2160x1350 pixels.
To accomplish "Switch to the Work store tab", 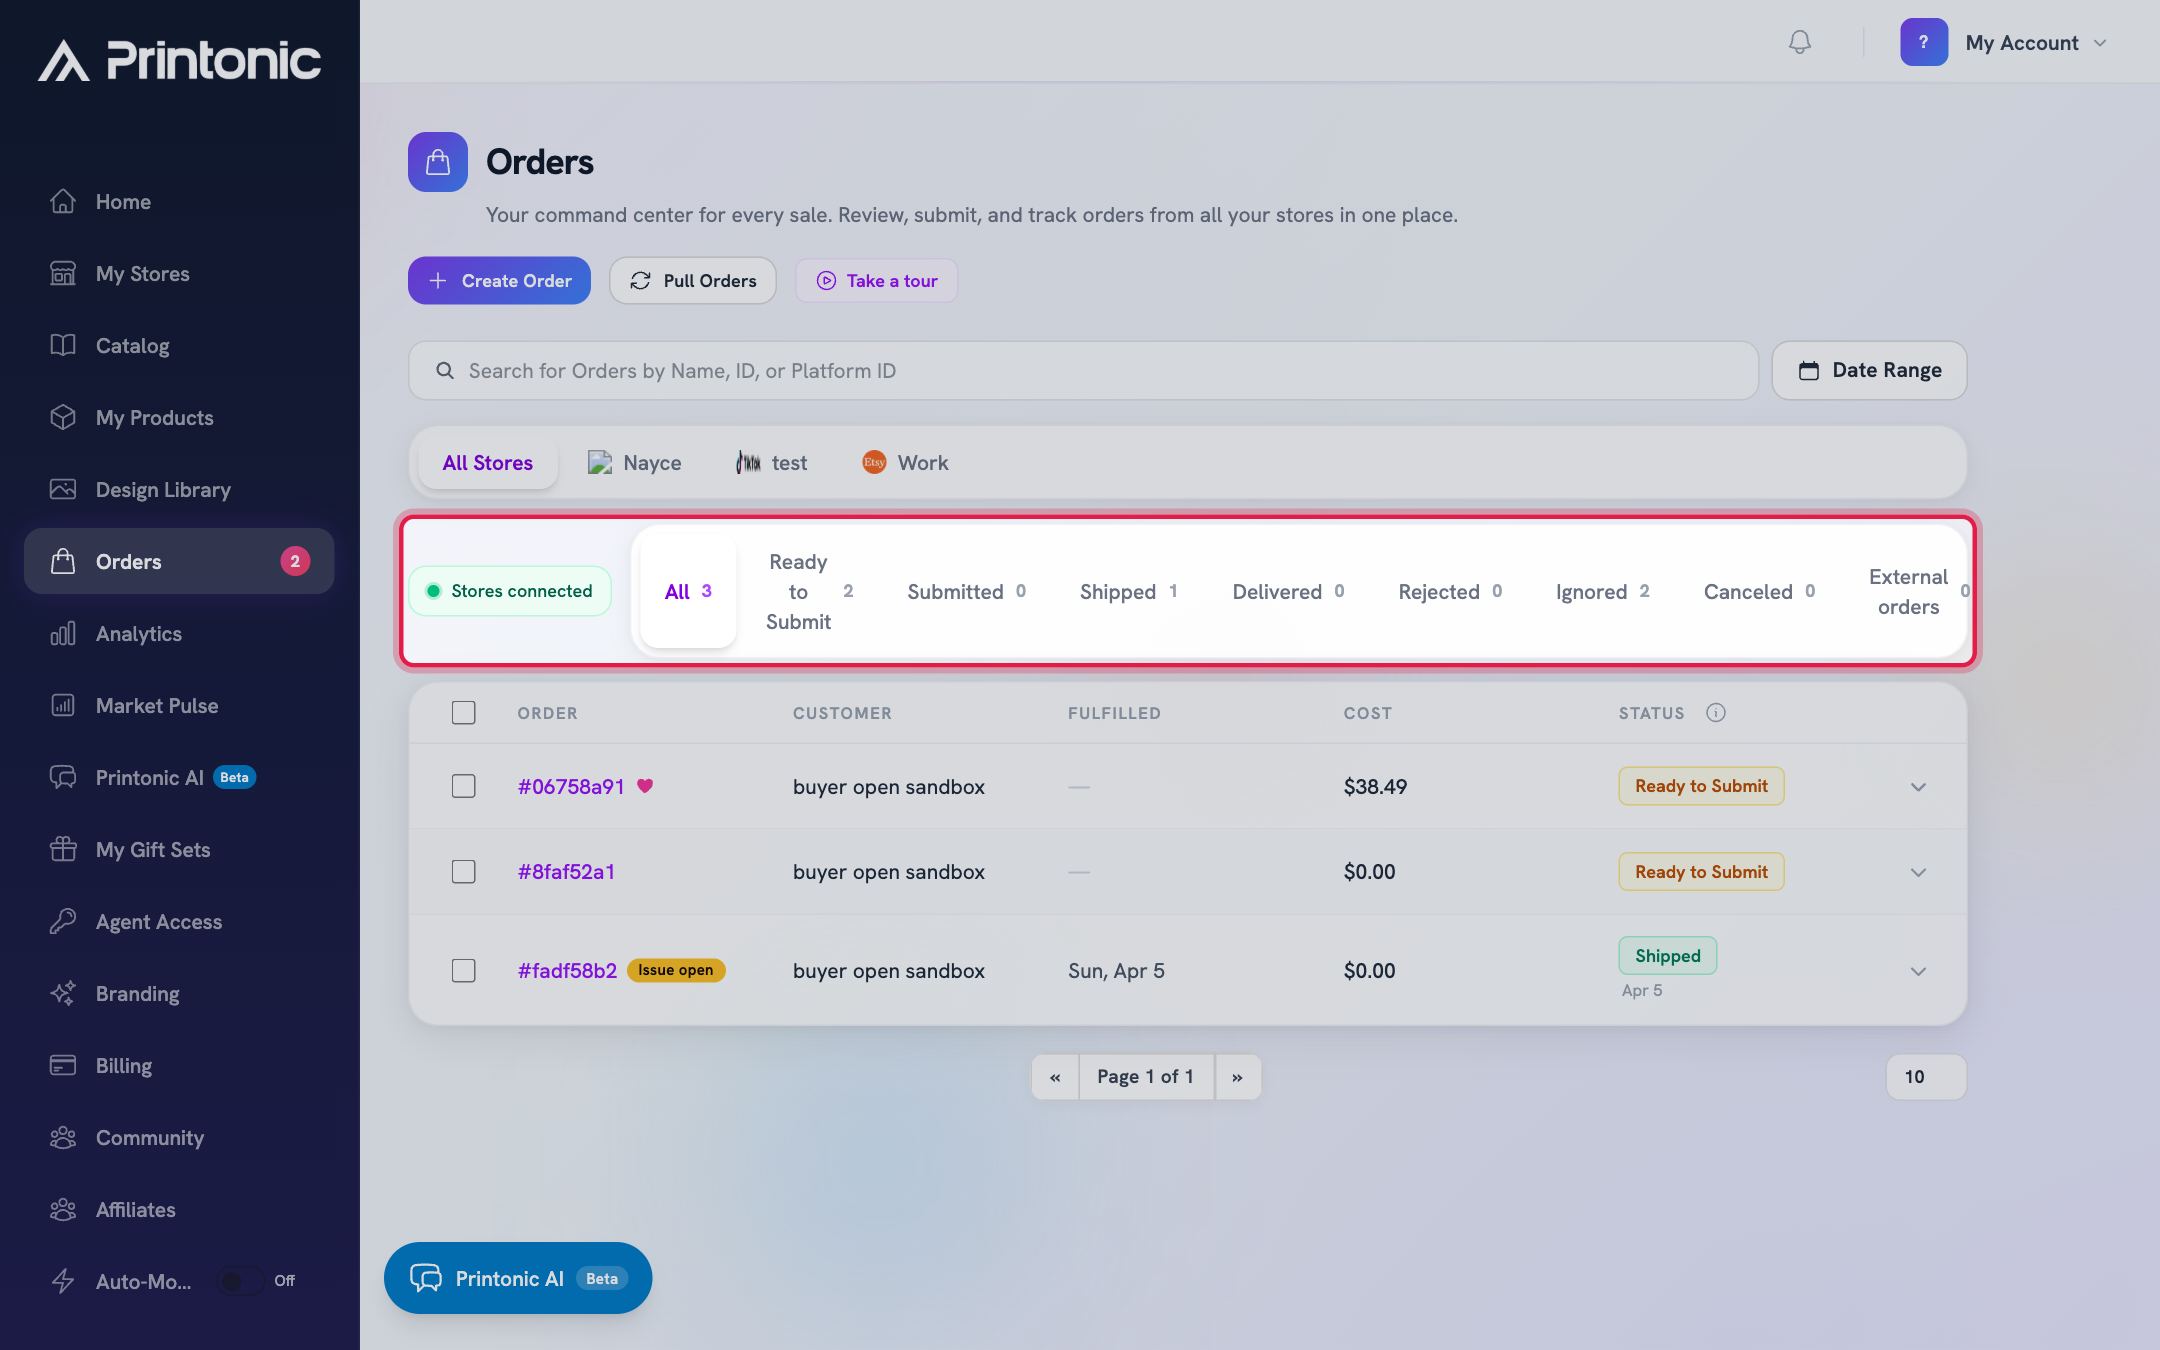I will 905,462.
